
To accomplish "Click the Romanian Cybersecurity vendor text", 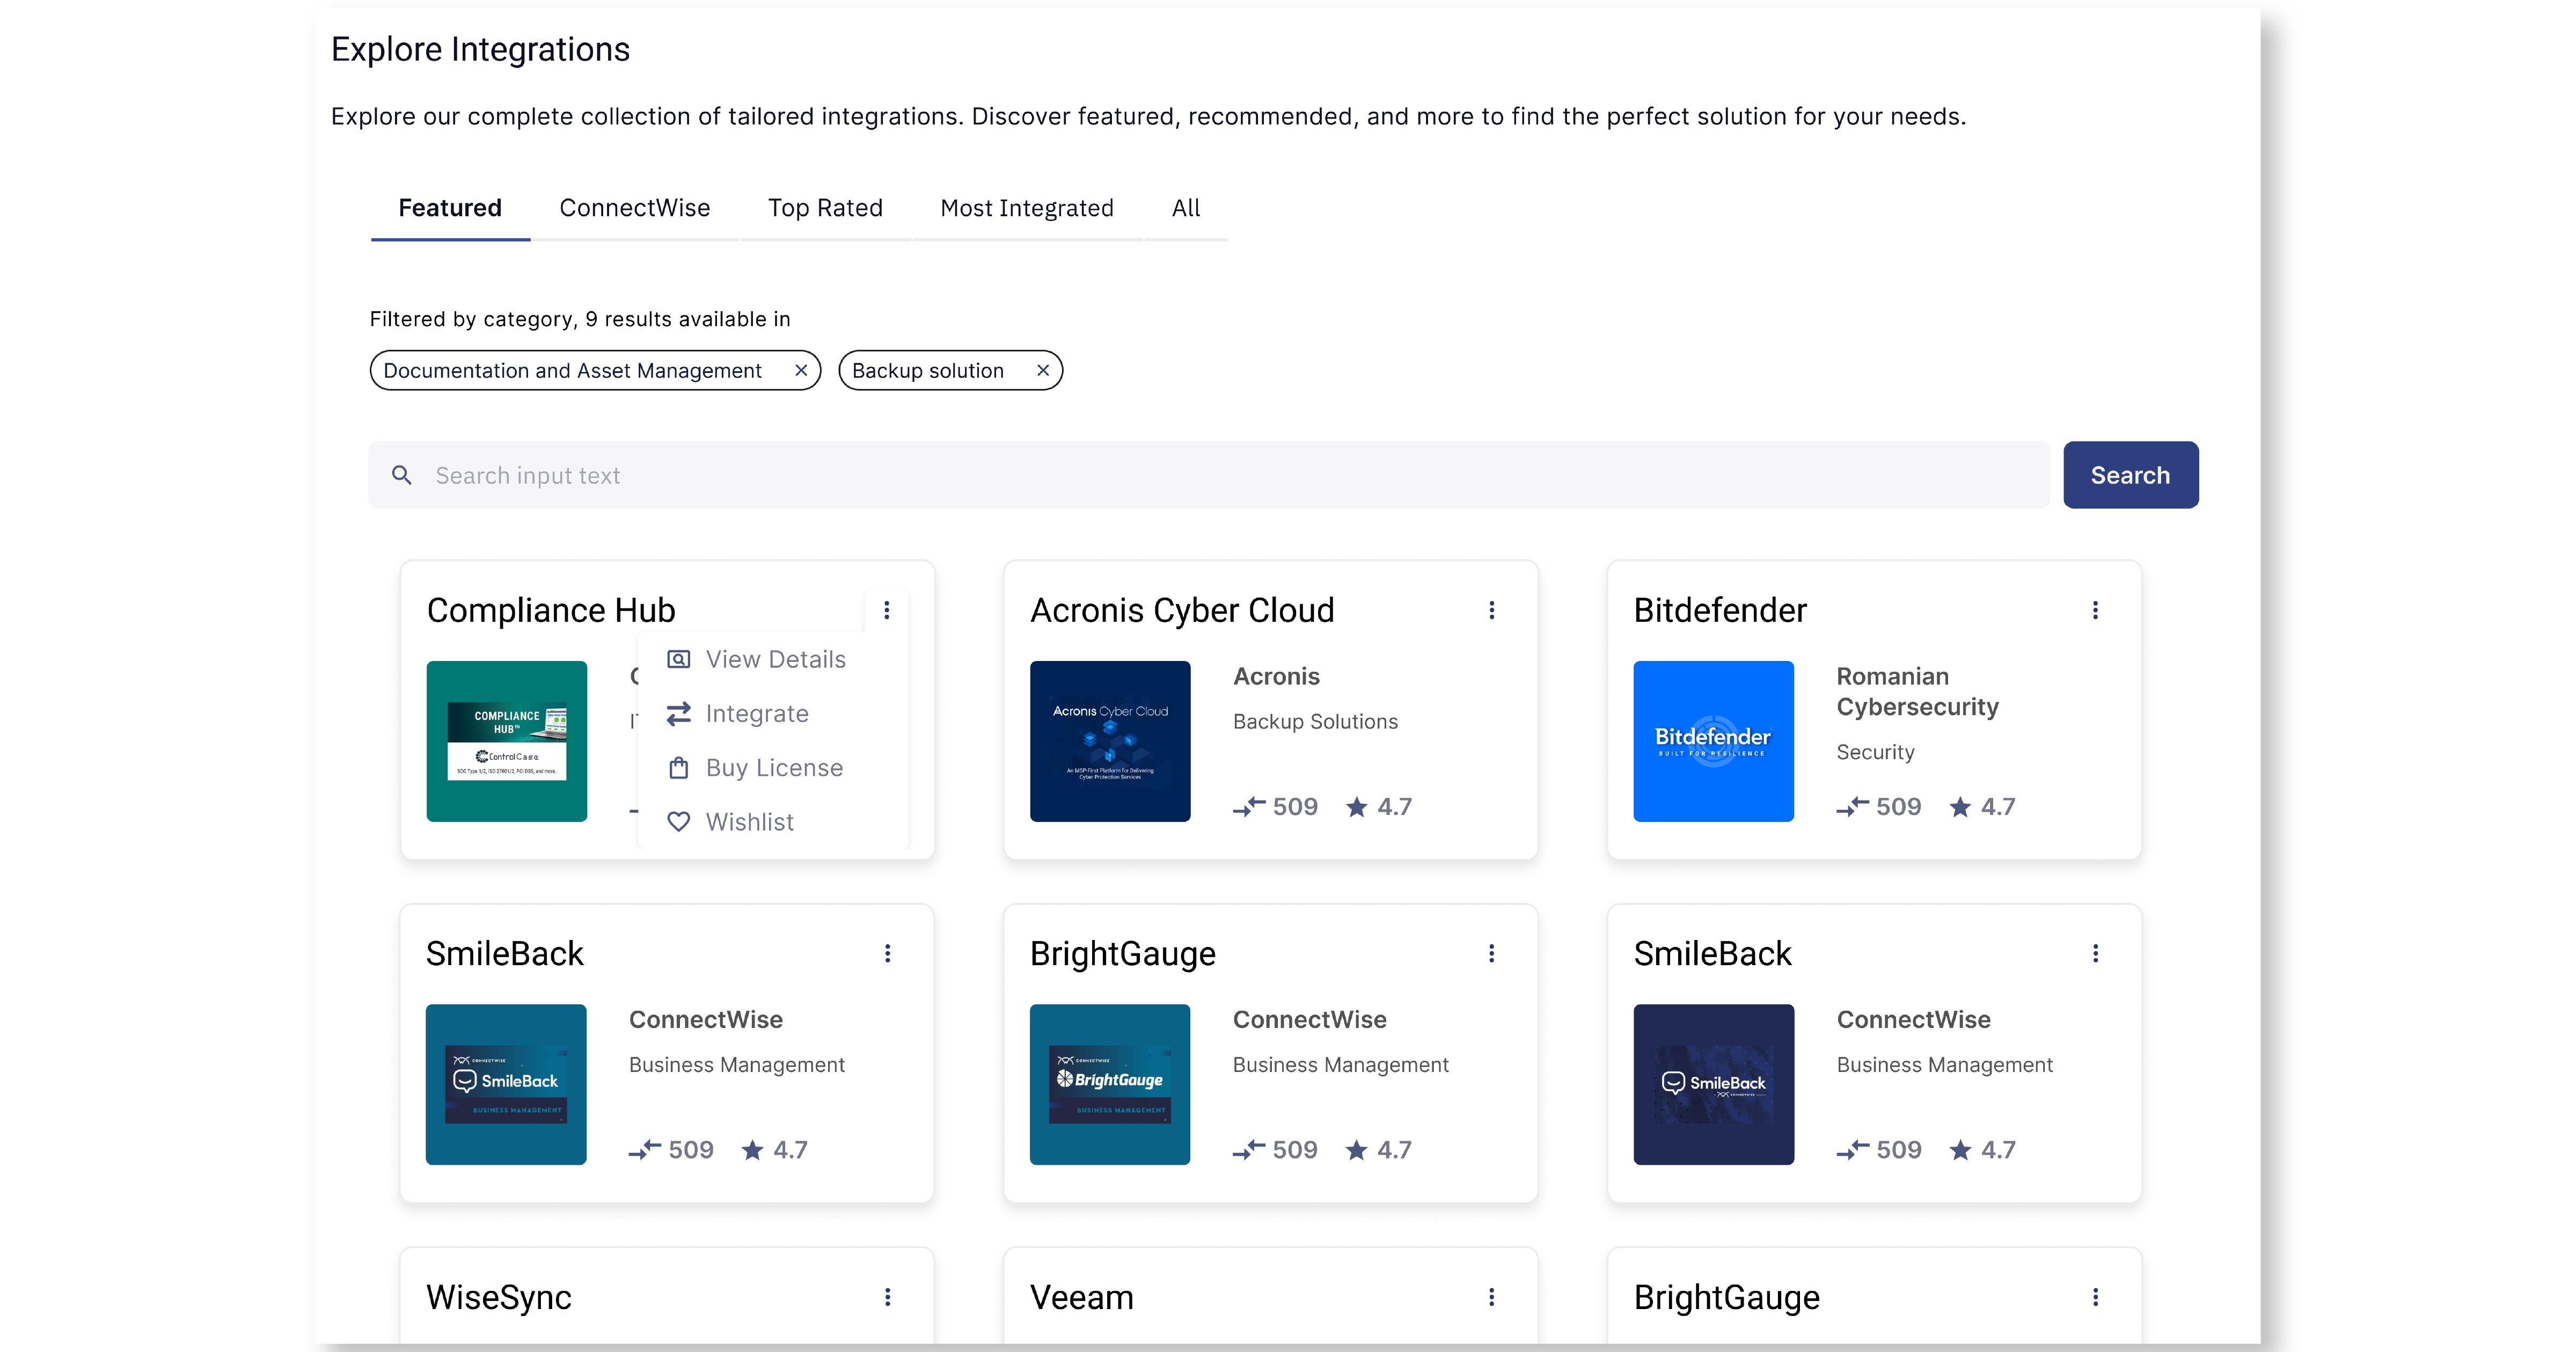I will point(1917,691).
